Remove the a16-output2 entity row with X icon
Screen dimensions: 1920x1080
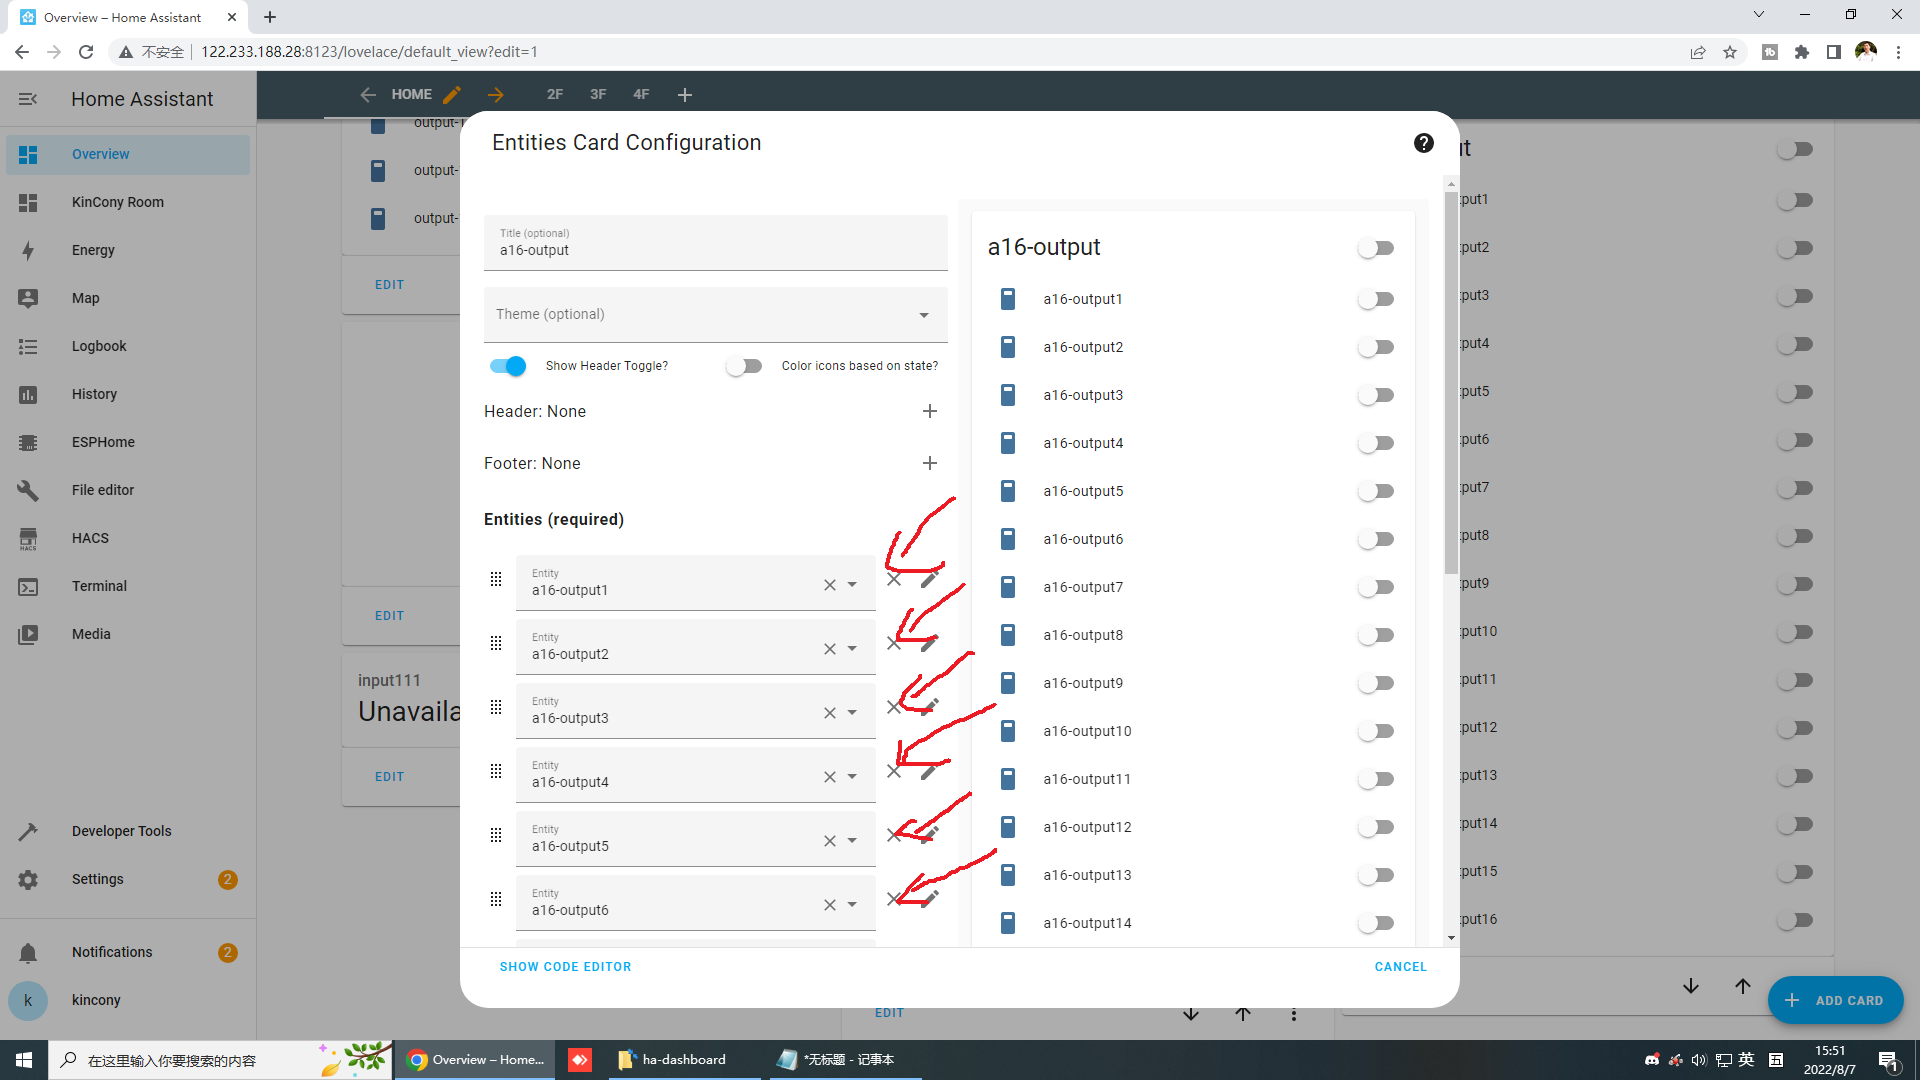(x=894, y=644)
